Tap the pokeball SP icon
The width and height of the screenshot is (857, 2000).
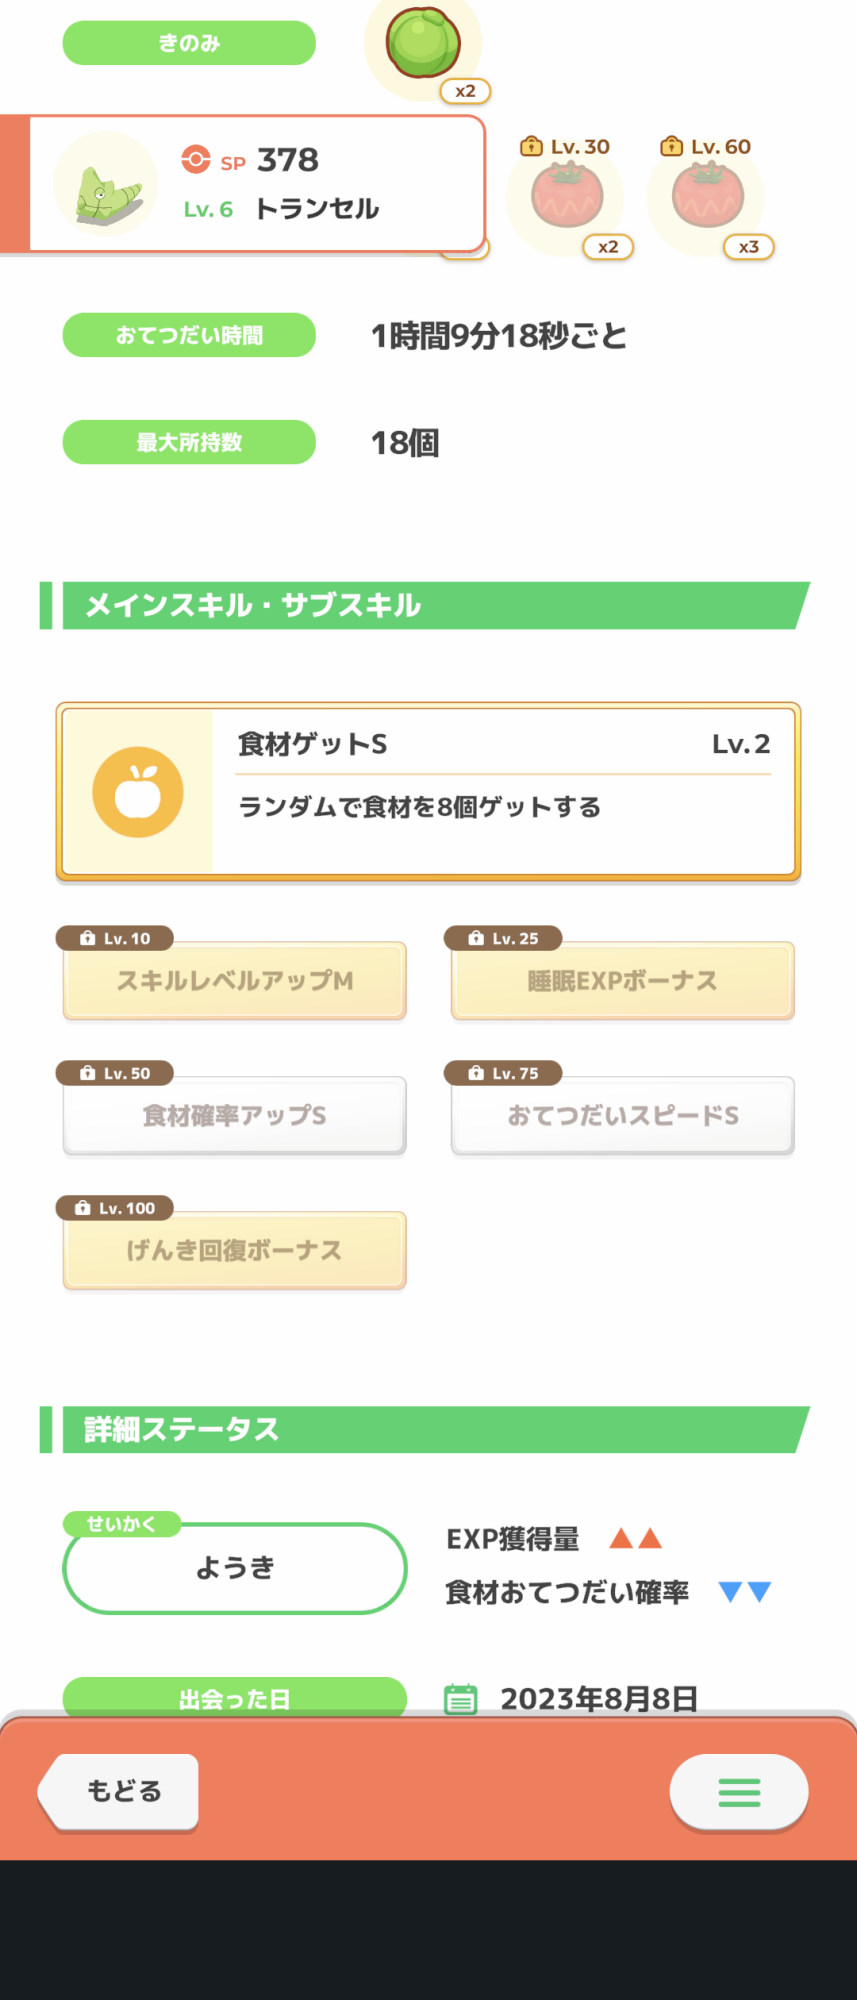point(196,160)
